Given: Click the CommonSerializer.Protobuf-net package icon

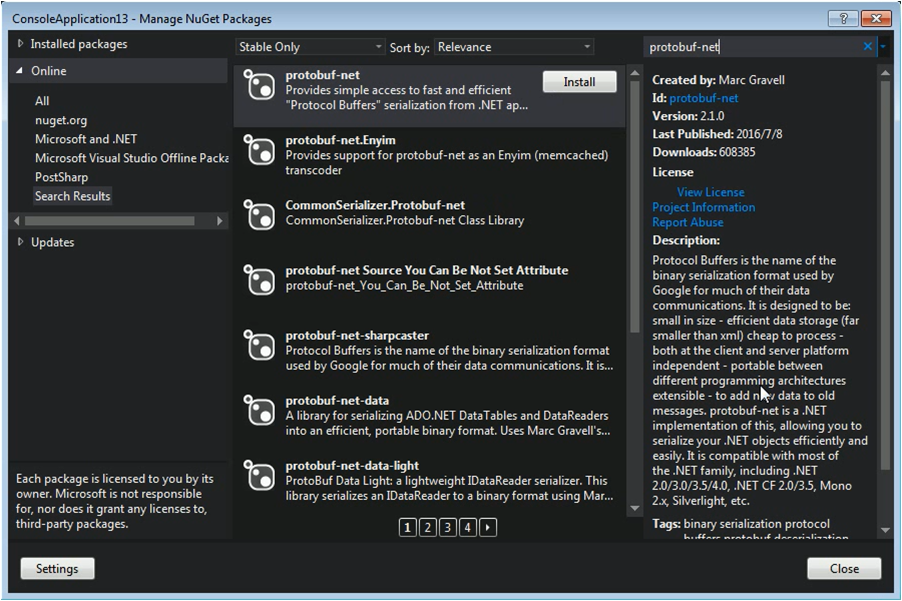Looking at the screenshot, I should 259,215.
